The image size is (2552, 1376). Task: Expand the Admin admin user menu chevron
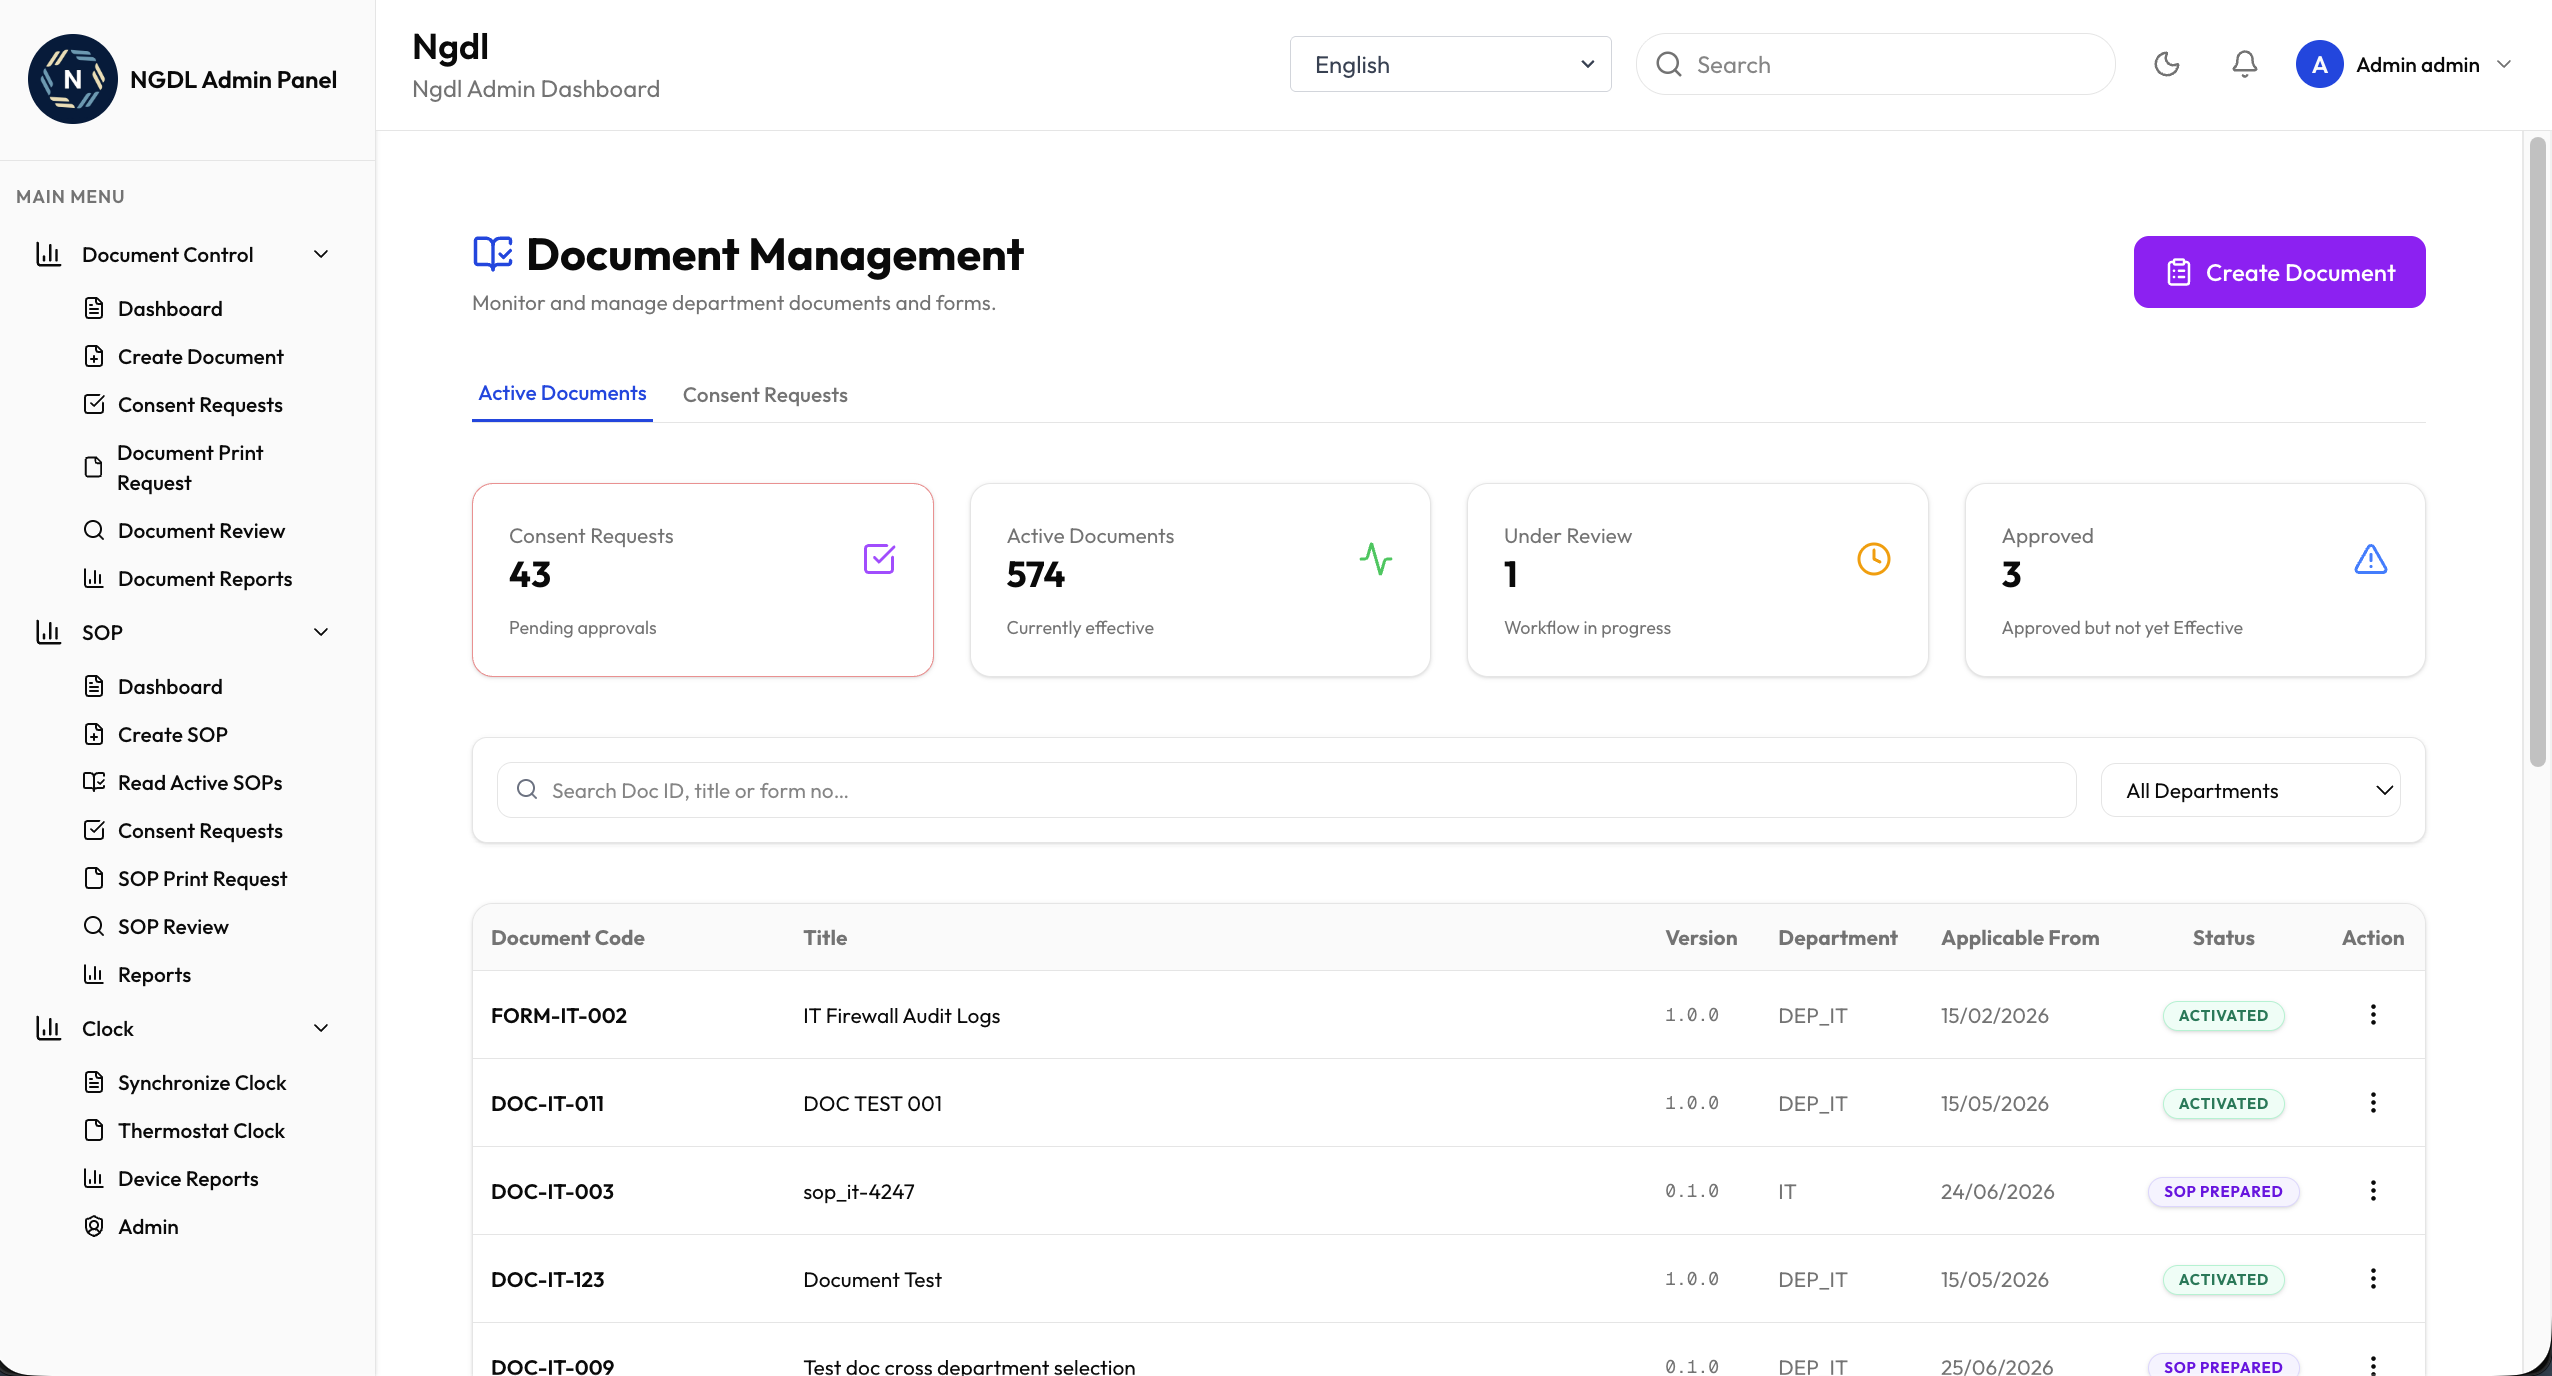point(2504,64)
